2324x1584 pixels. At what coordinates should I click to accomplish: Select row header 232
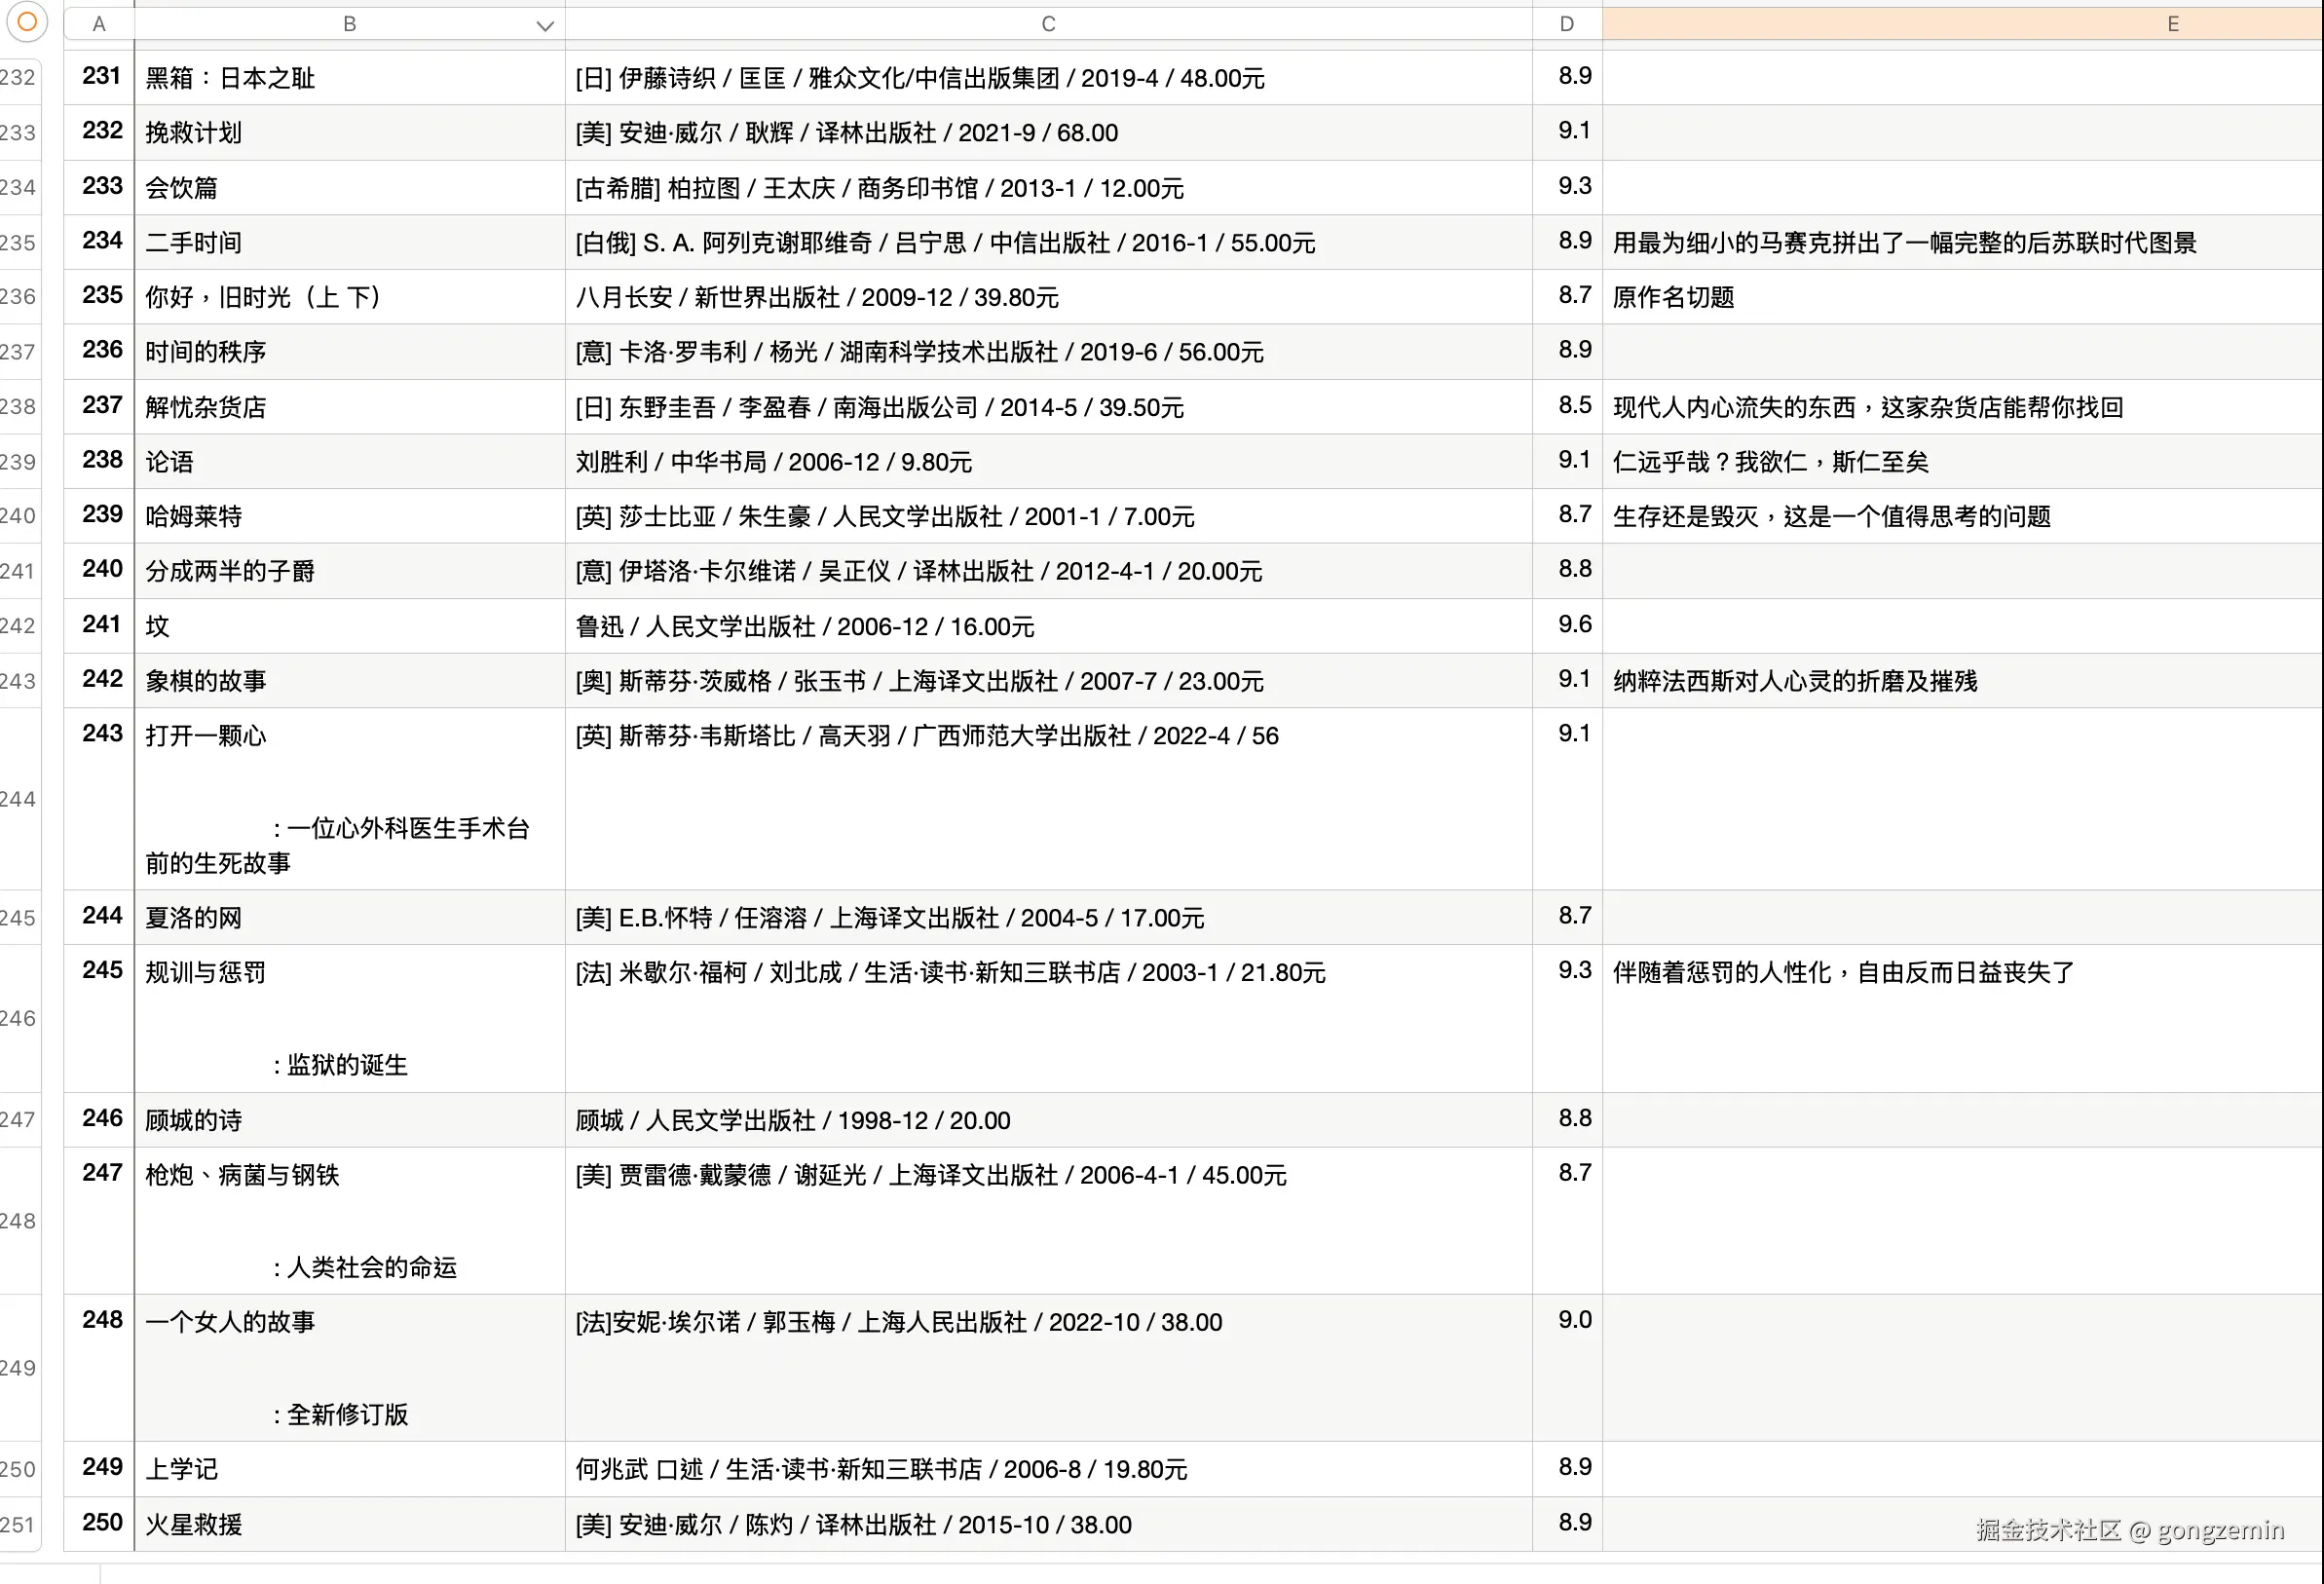point(18,78)
